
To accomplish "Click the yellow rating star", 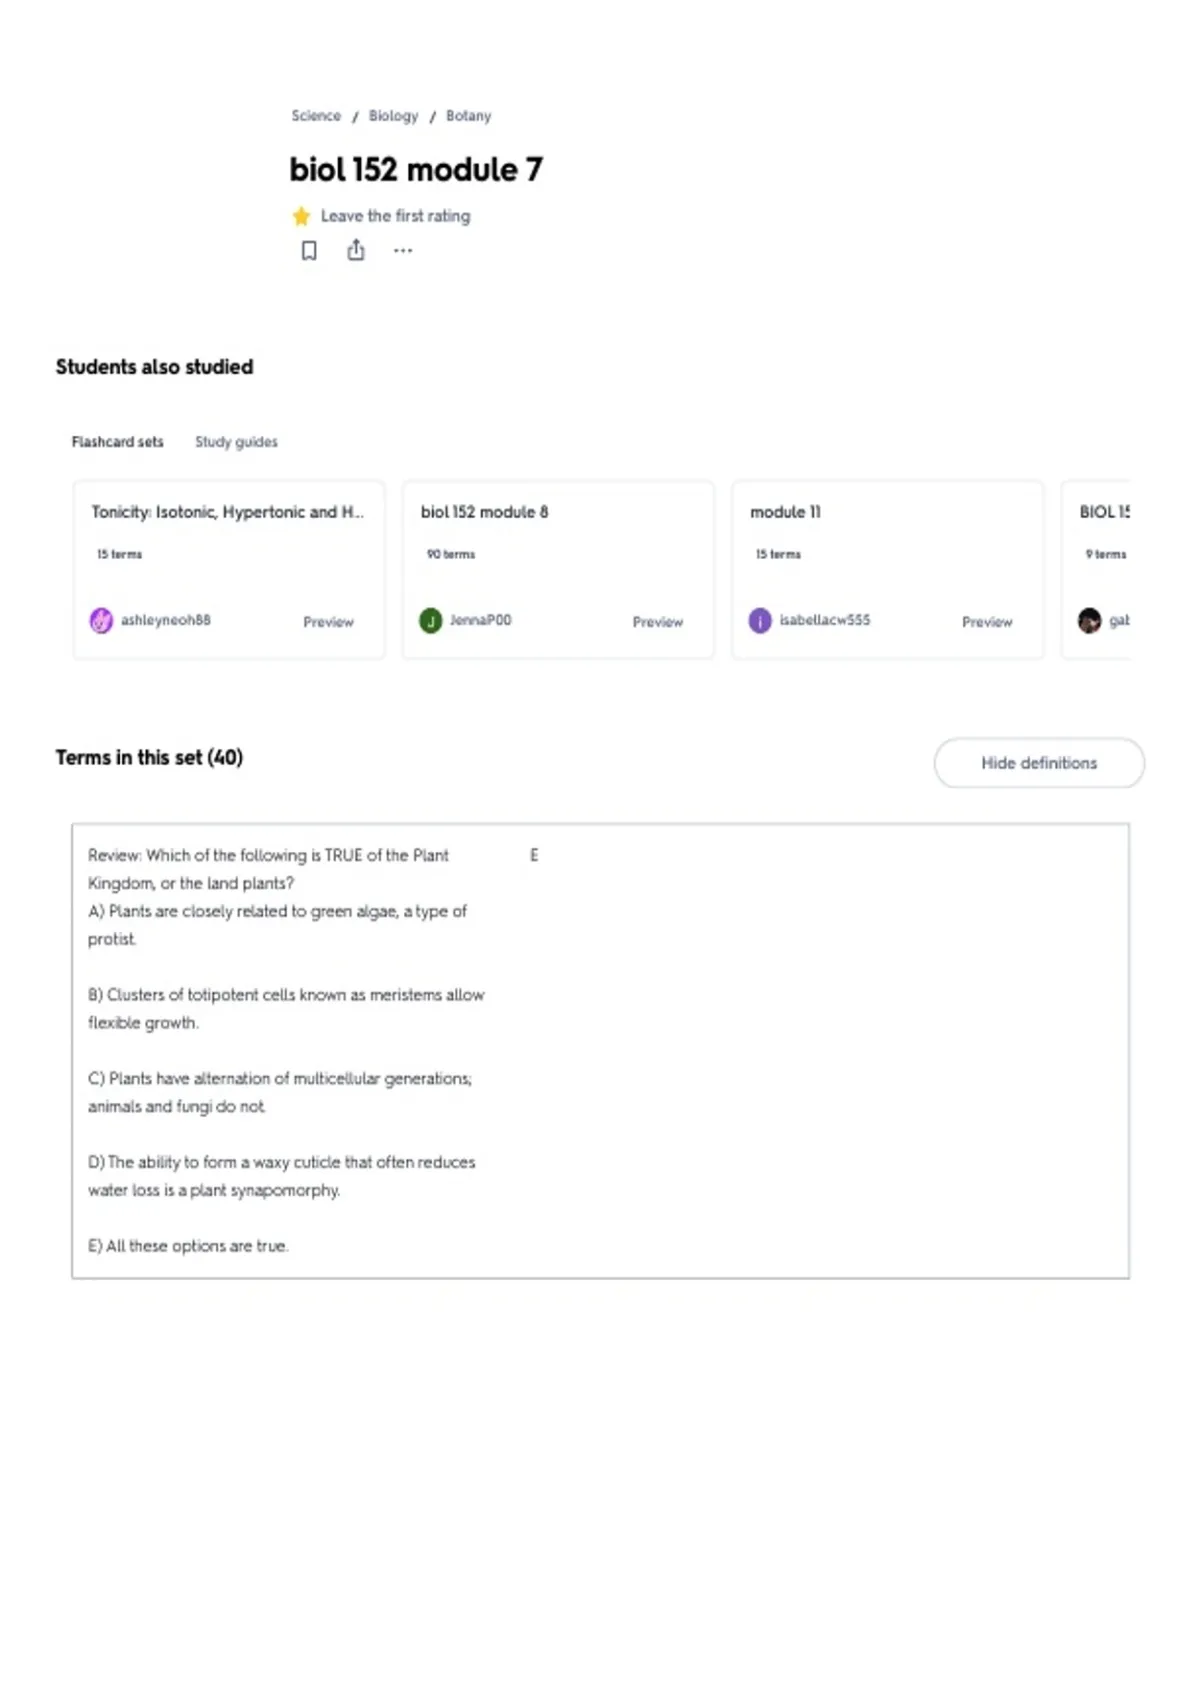I will (301, 216).
